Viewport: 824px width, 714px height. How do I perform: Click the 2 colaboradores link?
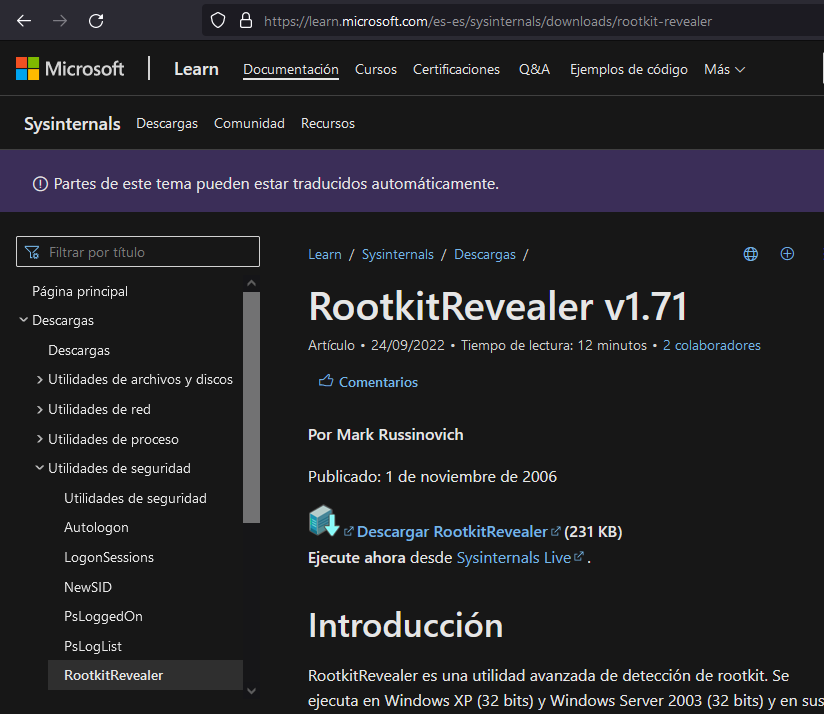711,345
